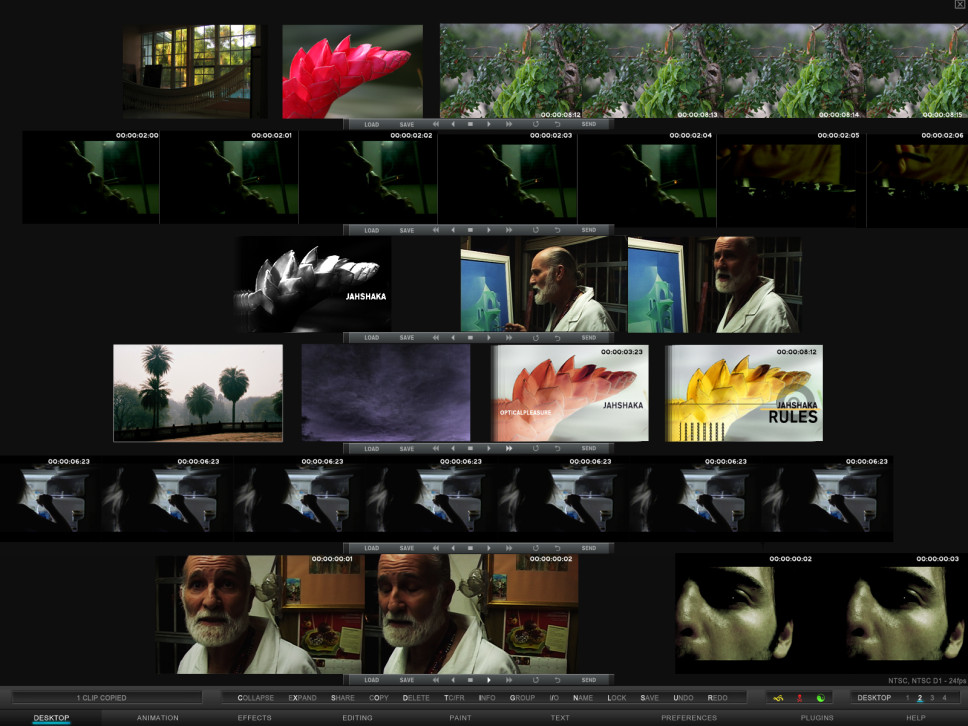Click play in the bar below the black-and-white JAHSHAKA clip
Screen dimensions: 968x726
489,338
